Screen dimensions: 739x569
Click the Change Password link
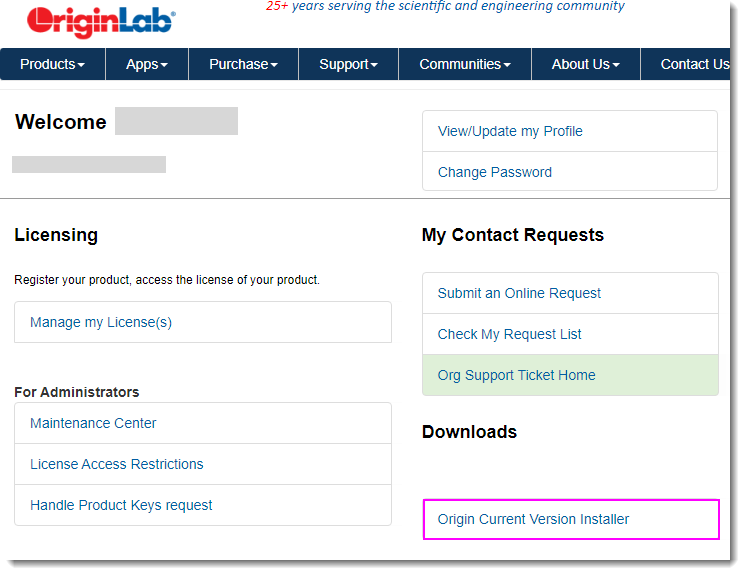pyautogui.click(x=570, y=172)
